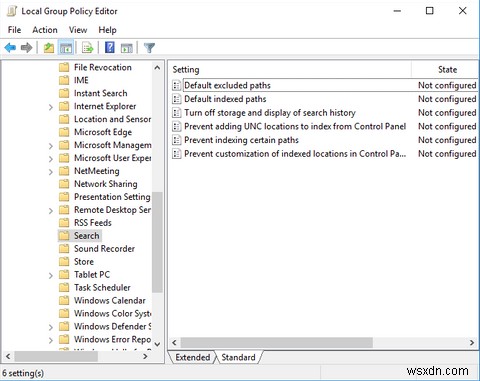Click tree pane scroll down arrow

157,344
